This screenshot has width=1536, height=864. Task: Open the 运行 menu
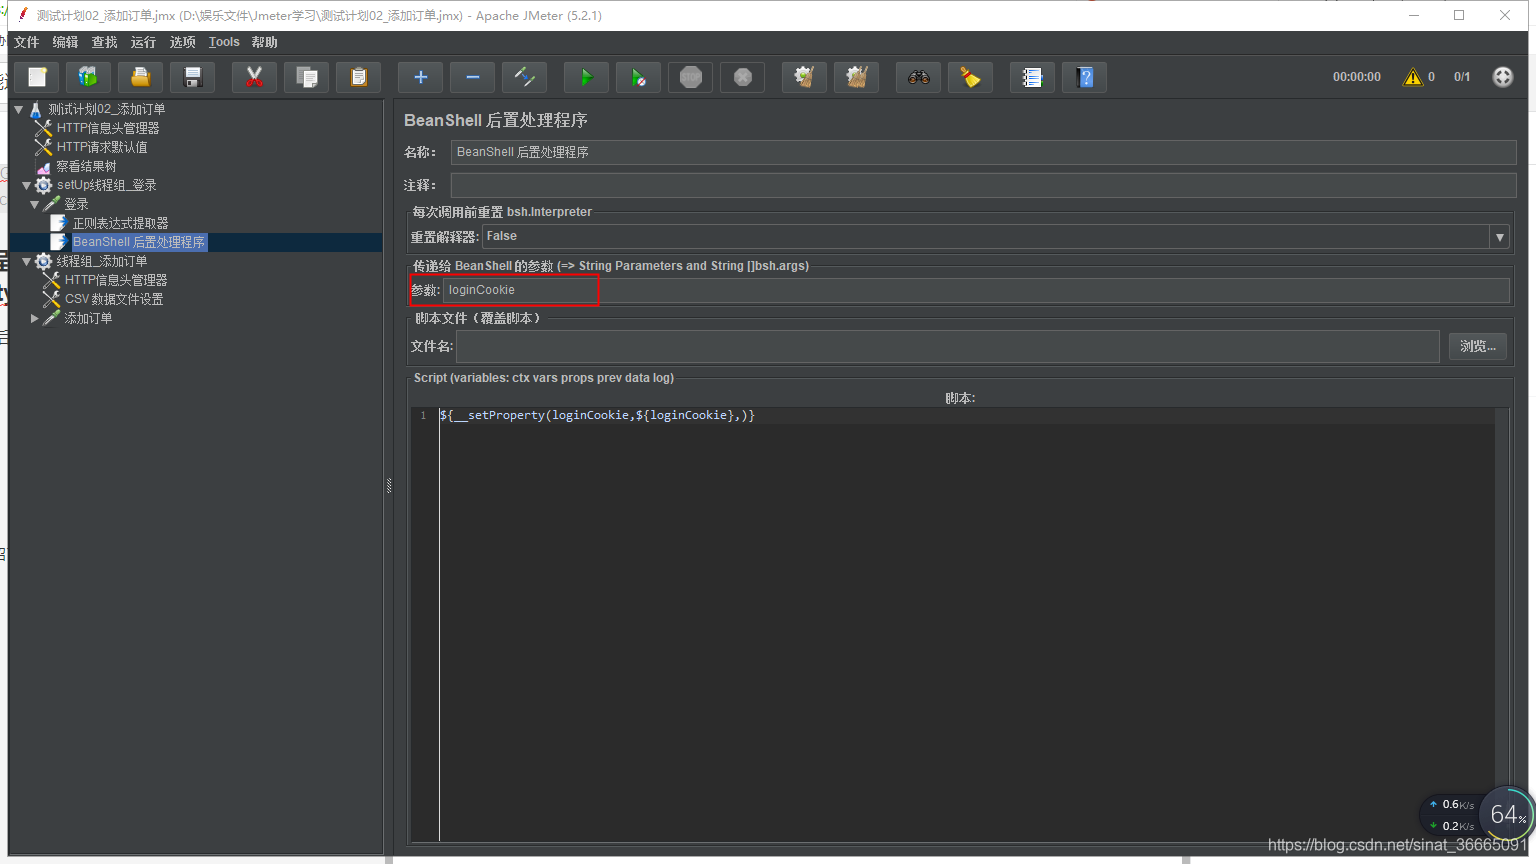143,42
